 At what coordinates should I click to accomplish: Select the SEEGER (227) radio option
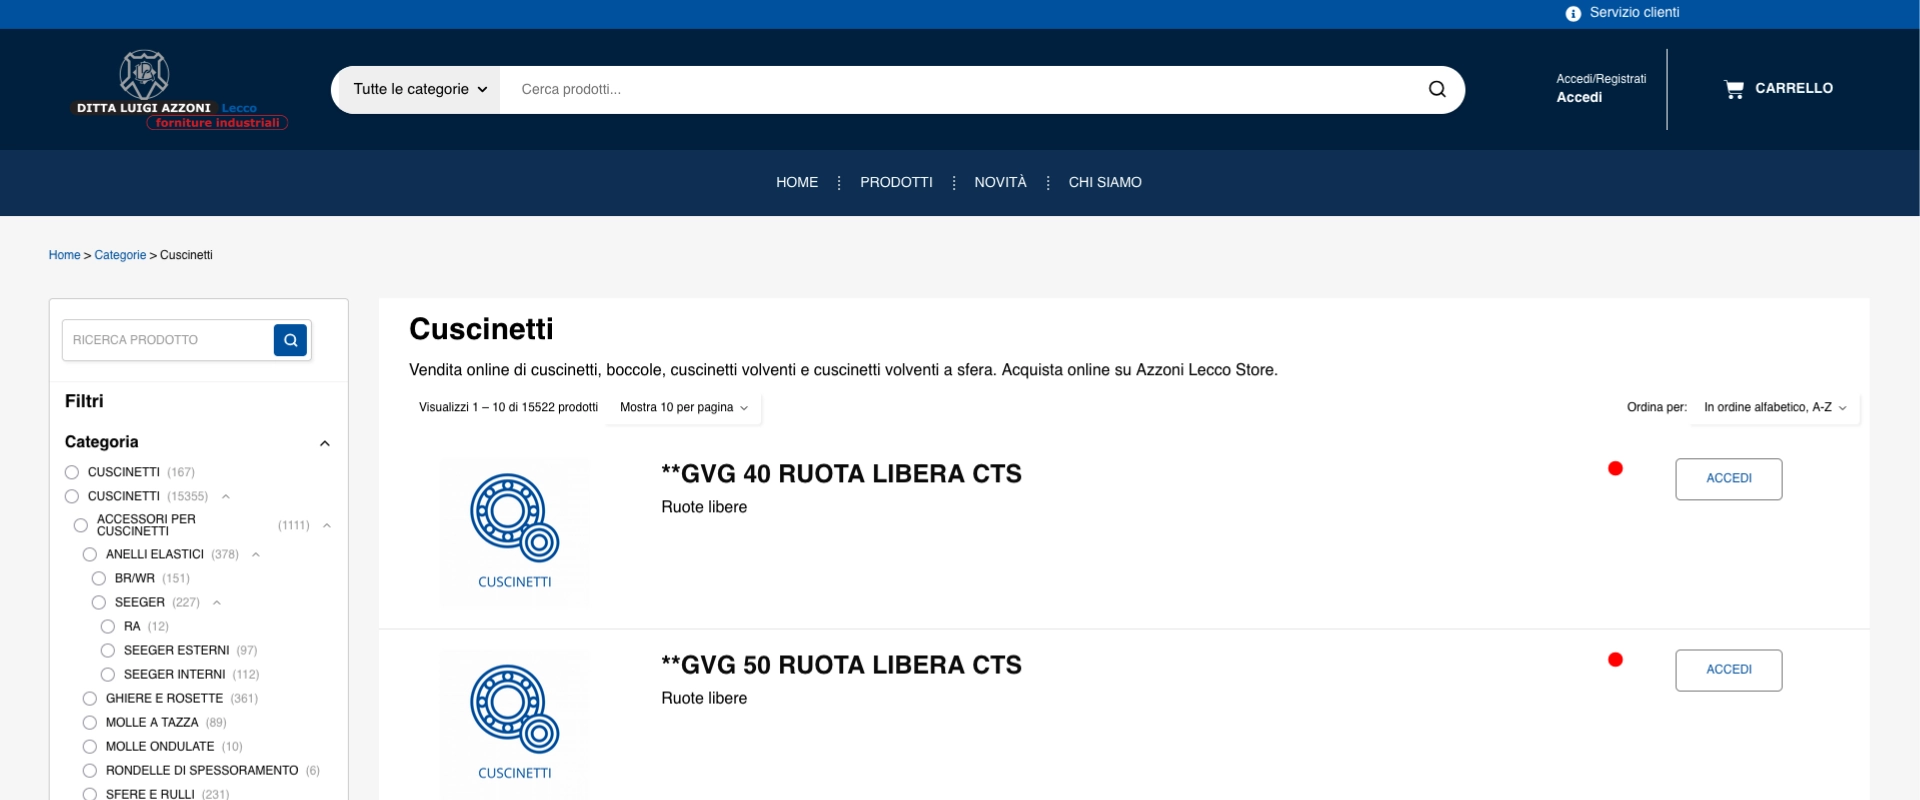click(99, 602)
